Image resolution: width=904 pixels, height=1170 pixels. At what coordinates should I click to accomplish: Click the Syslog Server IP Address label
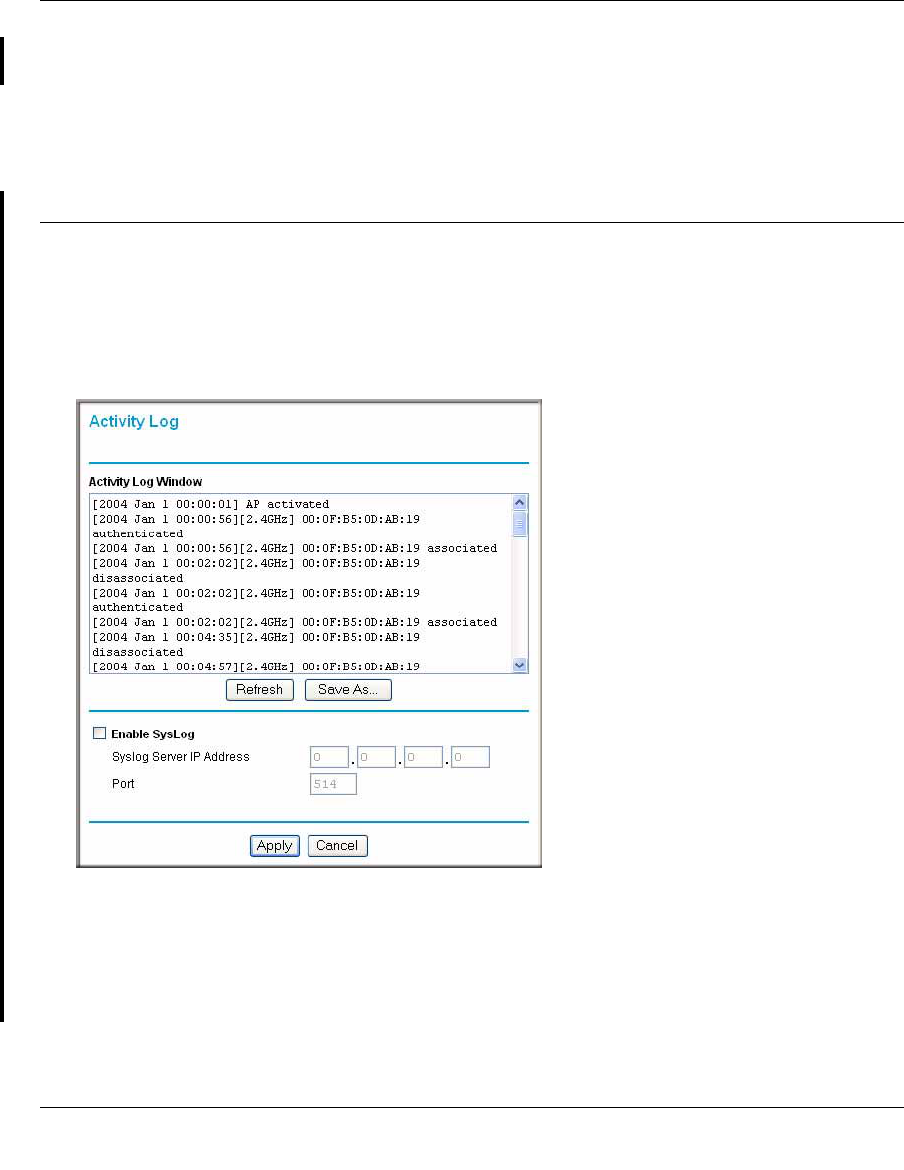pyautogui.click(x=181, y=757)
